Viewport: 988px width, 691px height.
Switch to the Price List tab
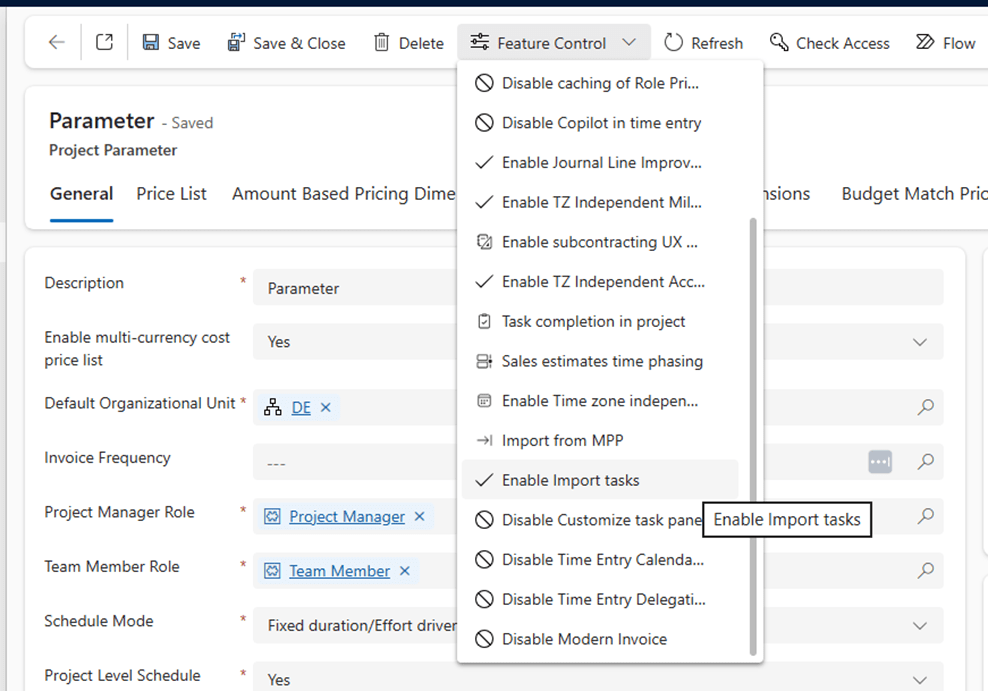tap(171, 194)
